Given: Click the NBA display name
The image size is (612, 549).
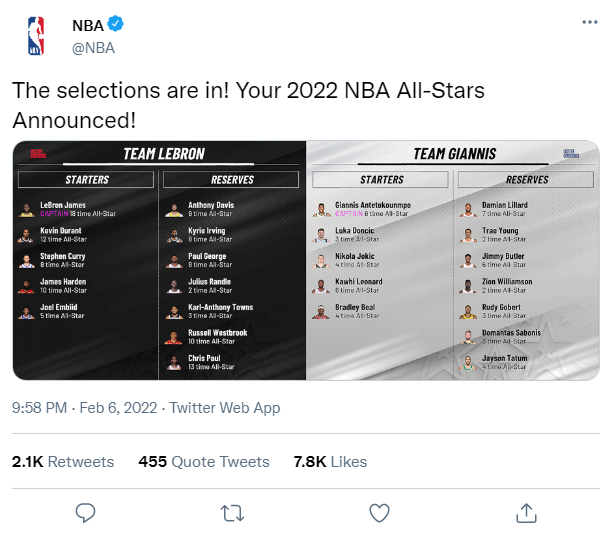Looking at the screenshot, I should click(88, 25).
